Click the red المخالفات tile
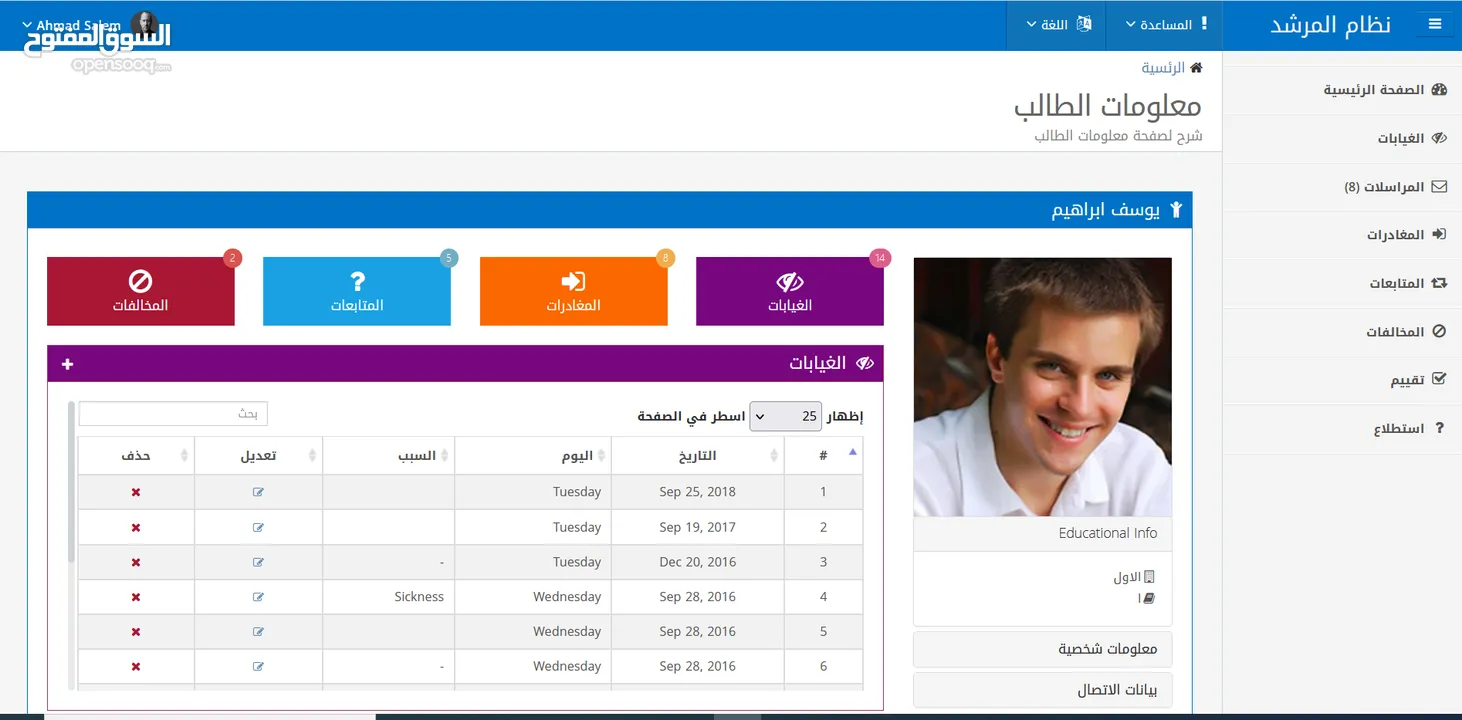Image resolution: width=1462 pixels, height=720 pixels. 141,291
